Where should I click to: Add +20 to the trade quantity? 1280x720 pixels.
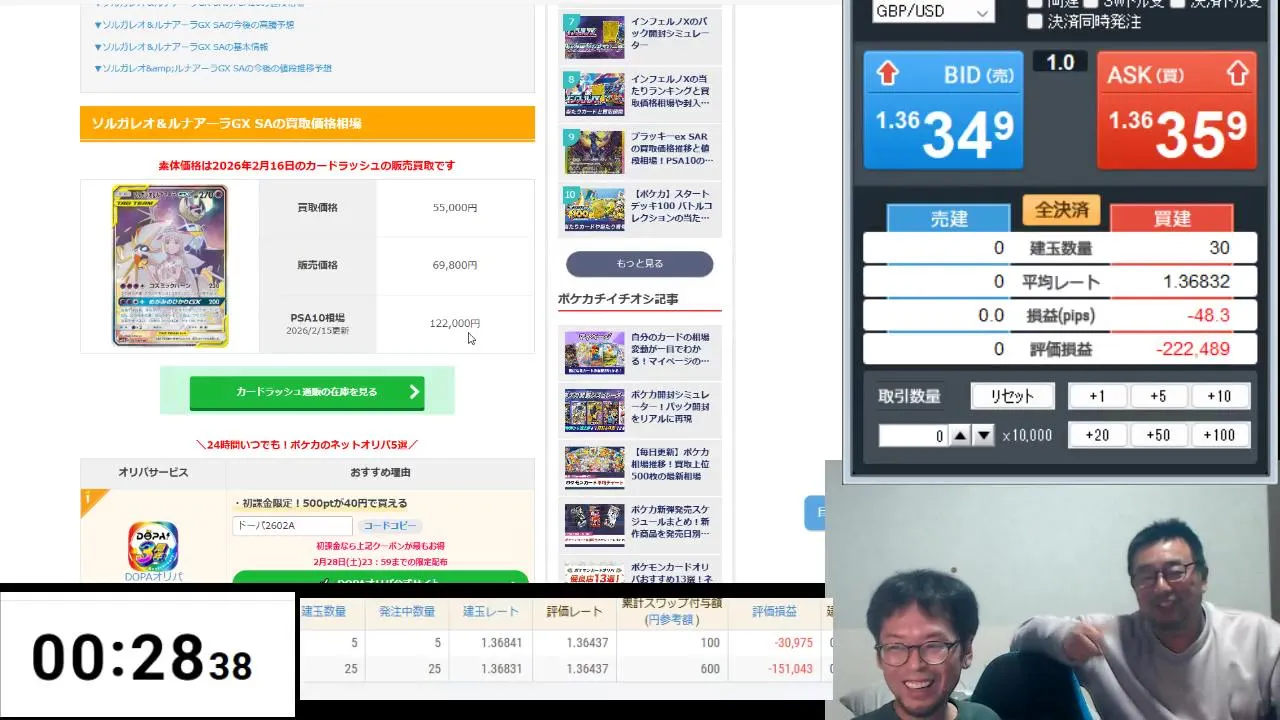[1097, 435]
